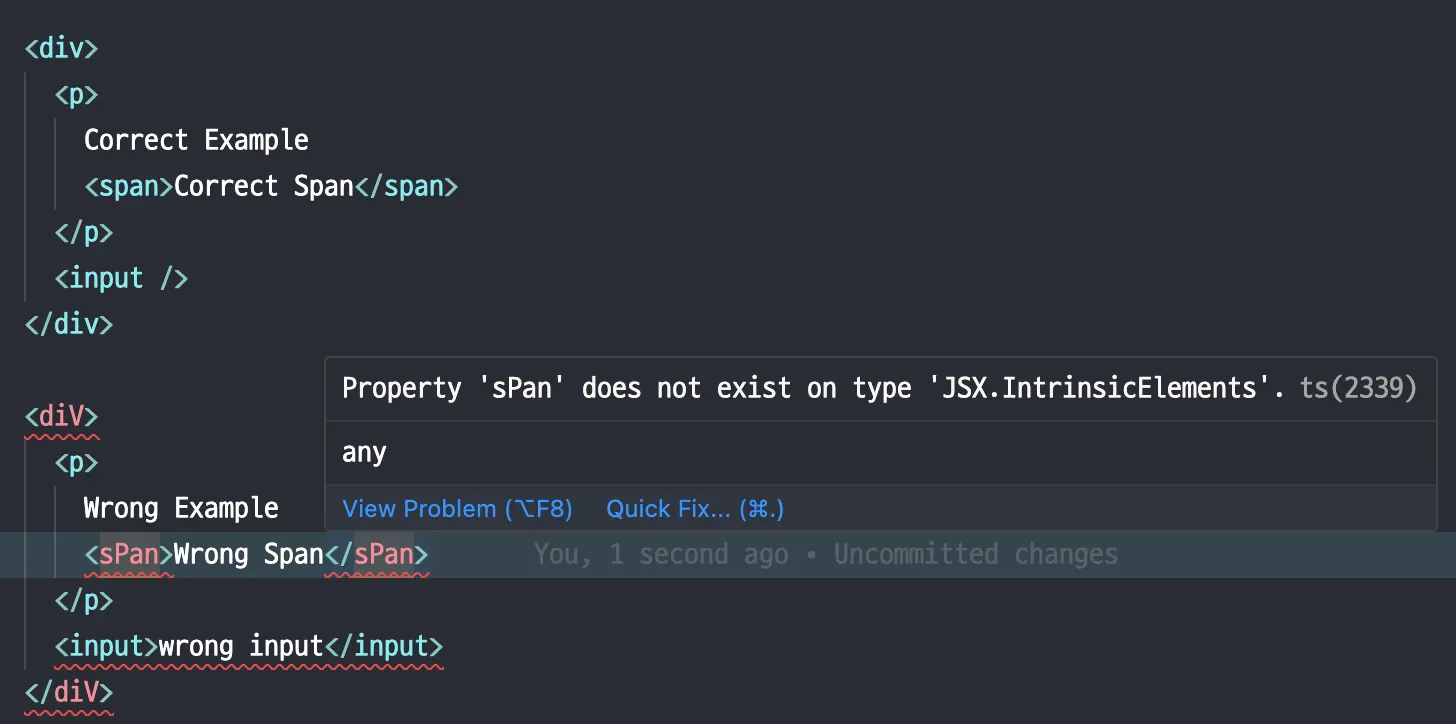Image resolution: width=1456 pixels, height=724 pixels.
Task: Click the ts(2339) error code
Action: tap(1358, 388)
